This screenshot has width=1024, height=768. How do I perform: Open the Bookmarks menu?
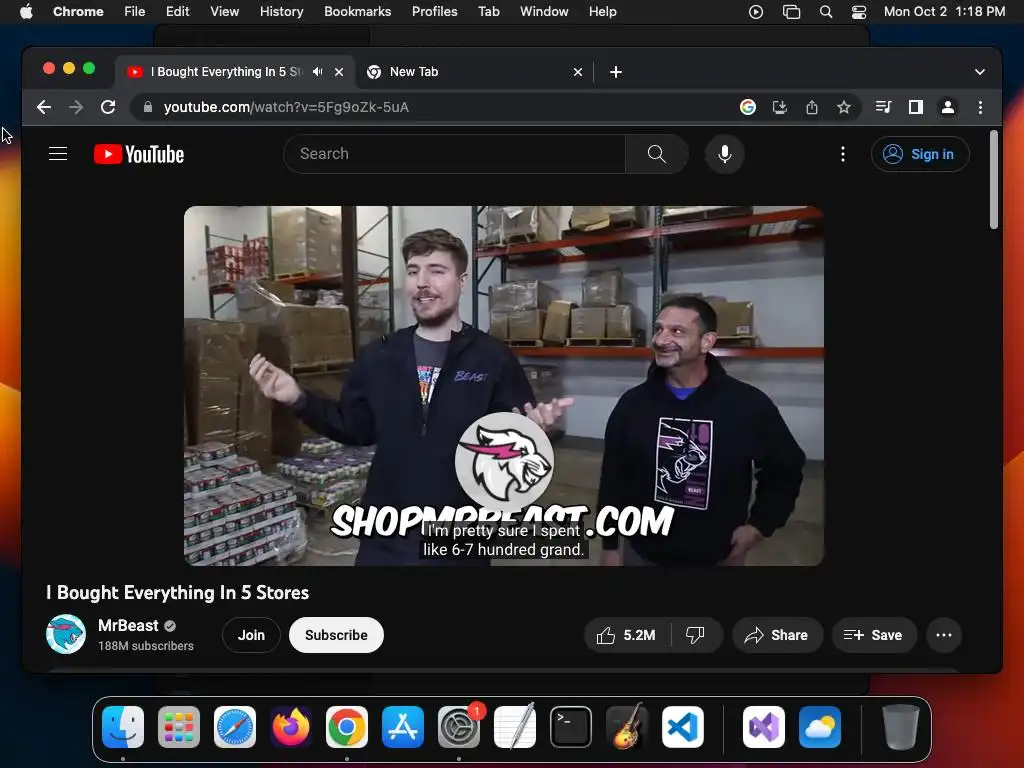tap(357, 12)
